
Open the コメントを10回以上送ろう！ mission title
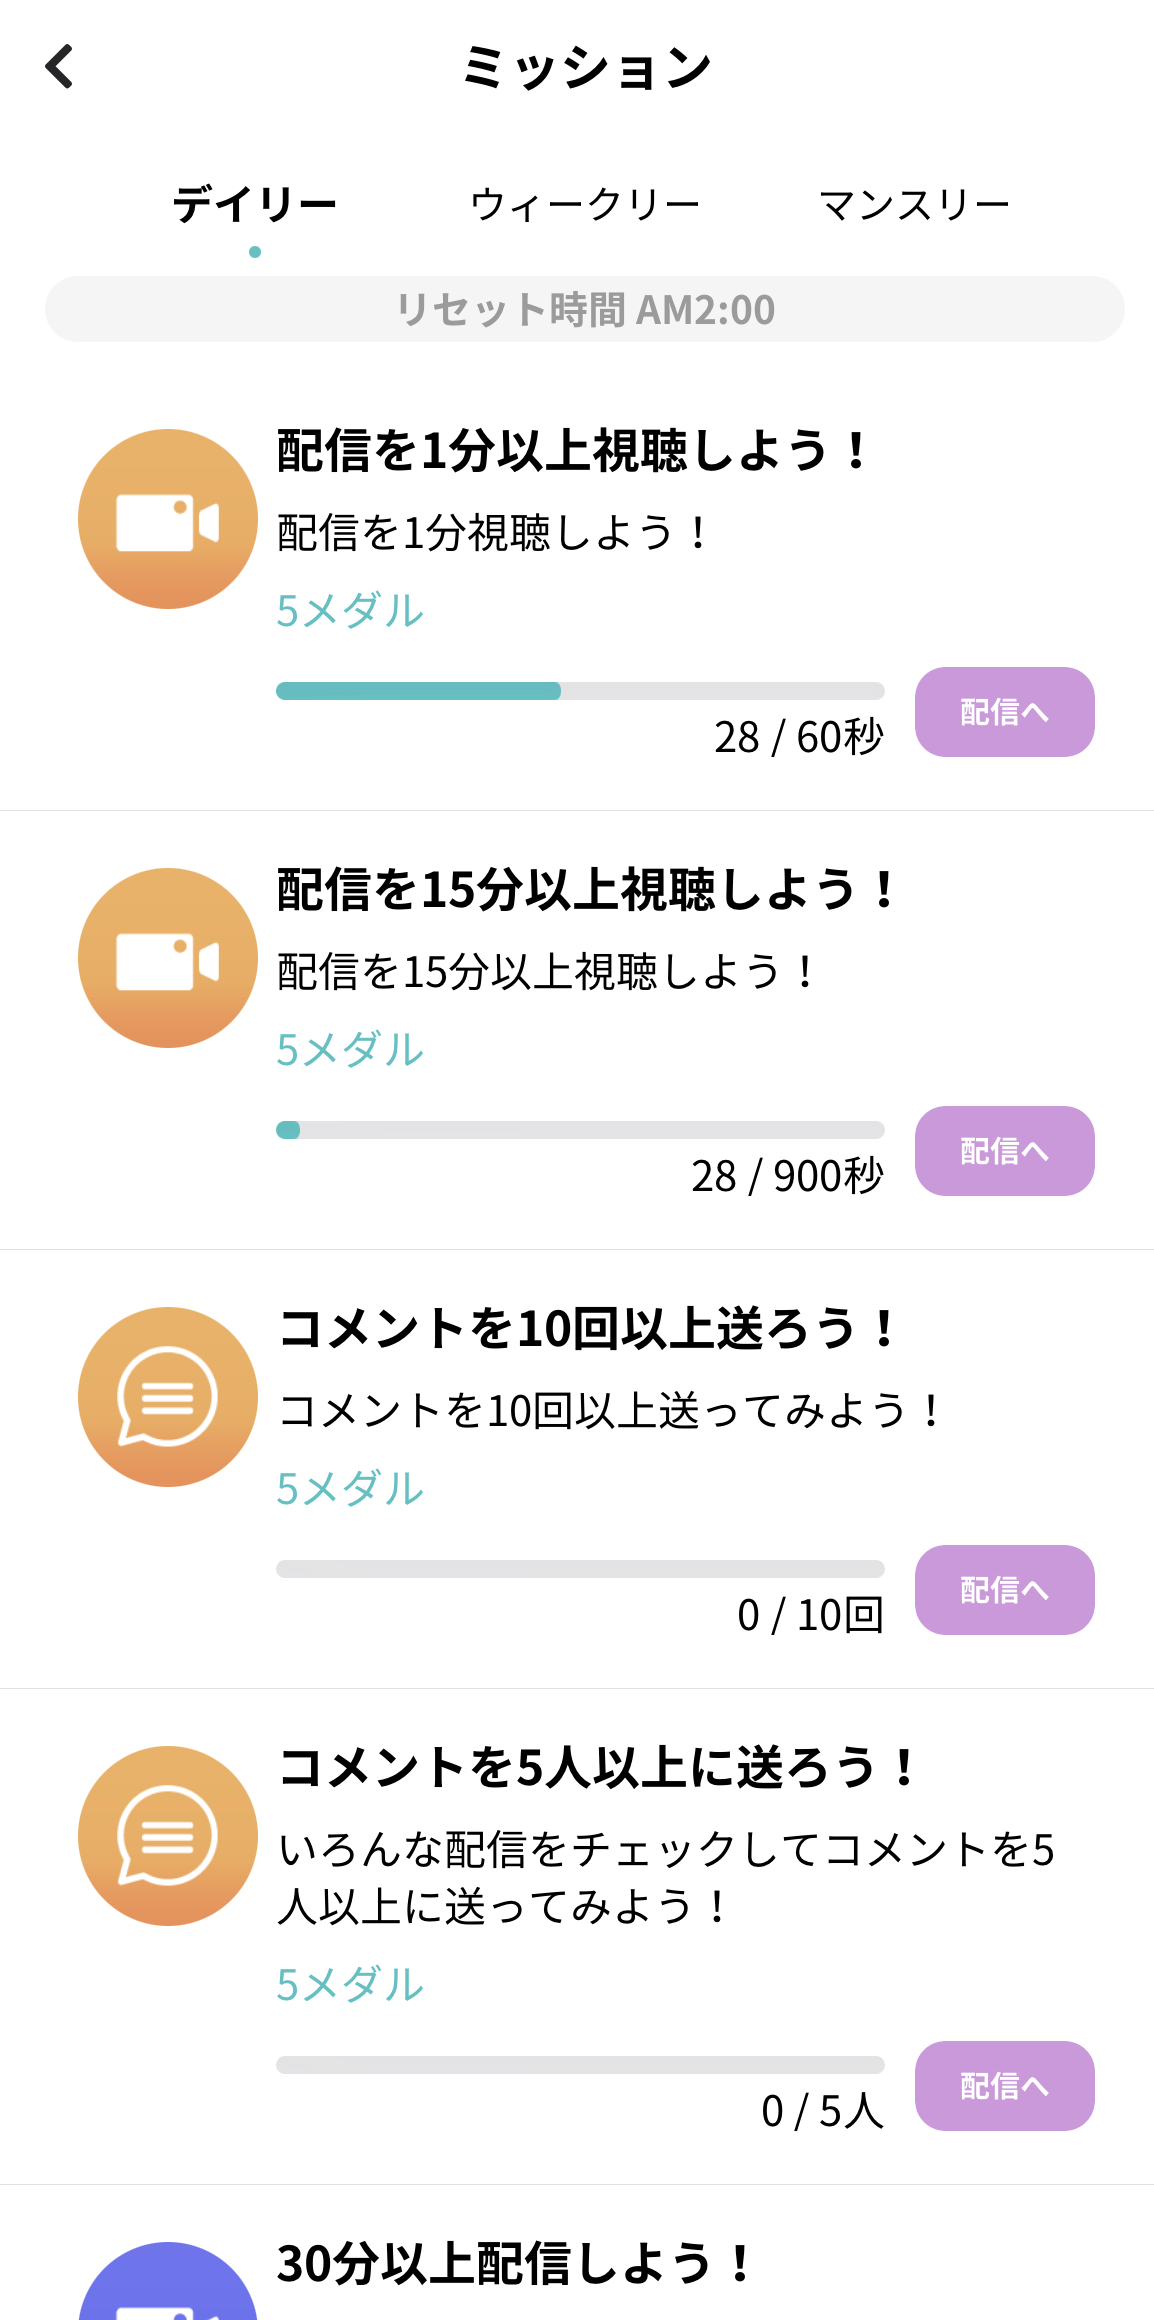587,1329
